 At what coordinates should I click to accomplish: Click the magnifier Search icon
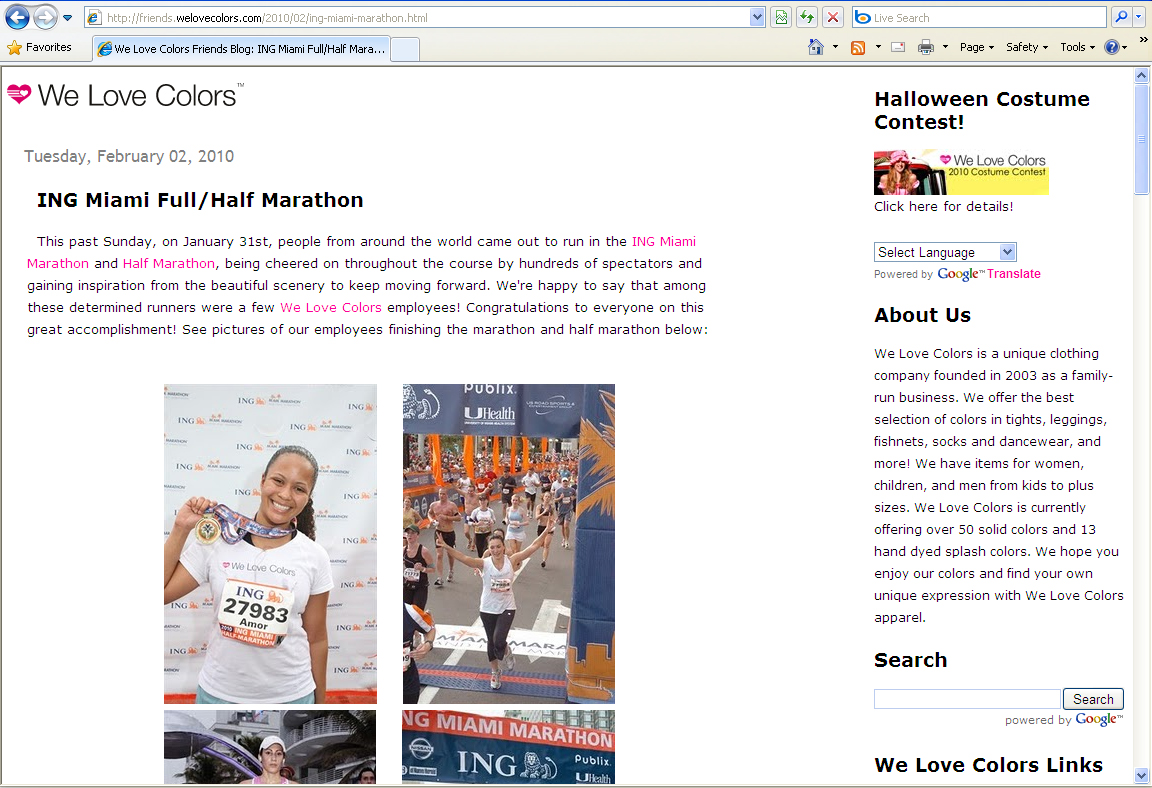pyautogui.click(x=1121, y=17)
